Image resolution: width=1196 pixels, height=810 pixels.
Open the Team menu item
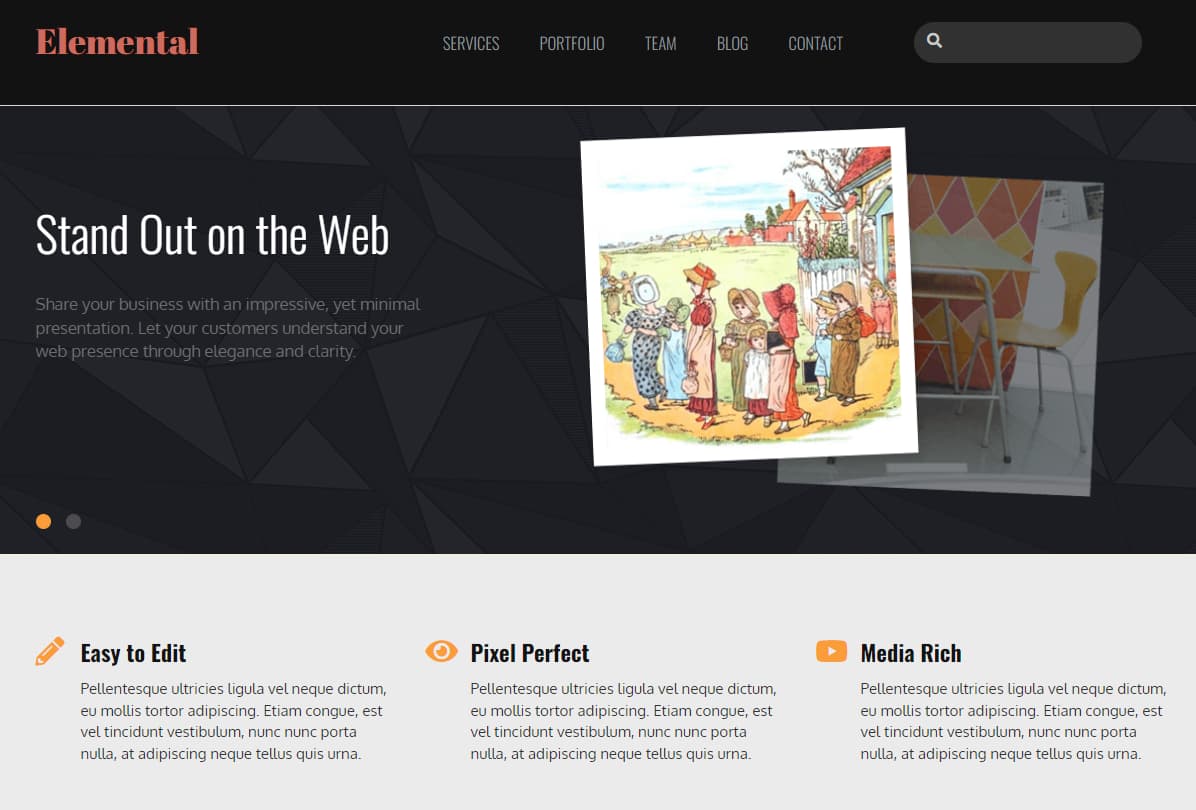point(661,43)
